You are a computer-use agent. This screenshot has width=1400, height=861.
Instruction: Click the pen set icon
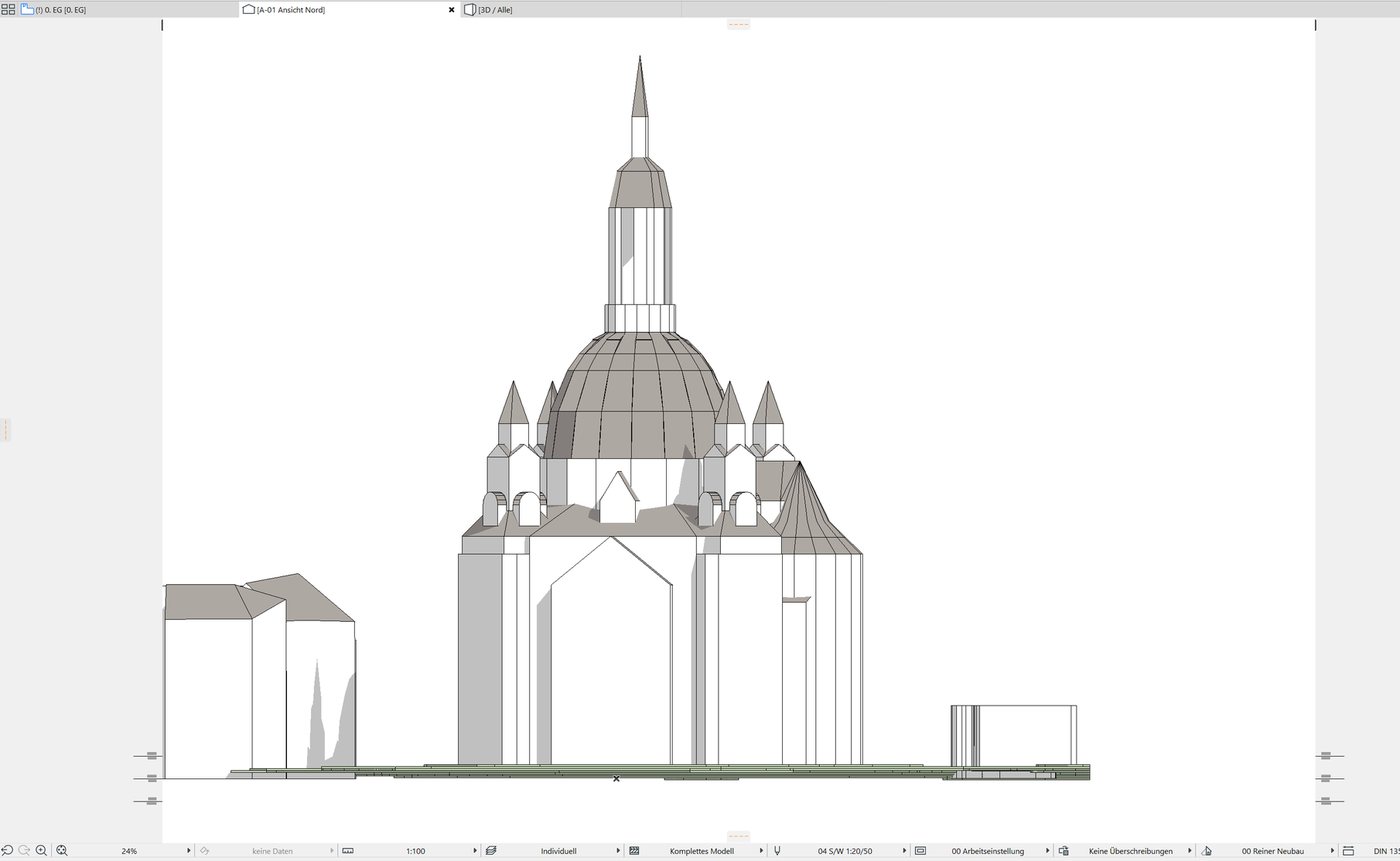click(x=777, y=851)
